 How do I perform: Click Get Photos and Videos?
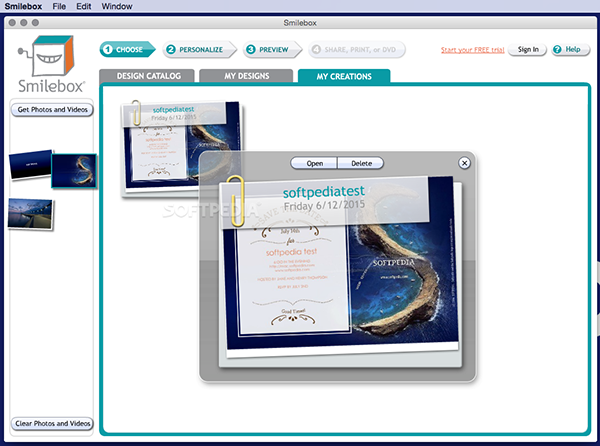tap(52, 110)
